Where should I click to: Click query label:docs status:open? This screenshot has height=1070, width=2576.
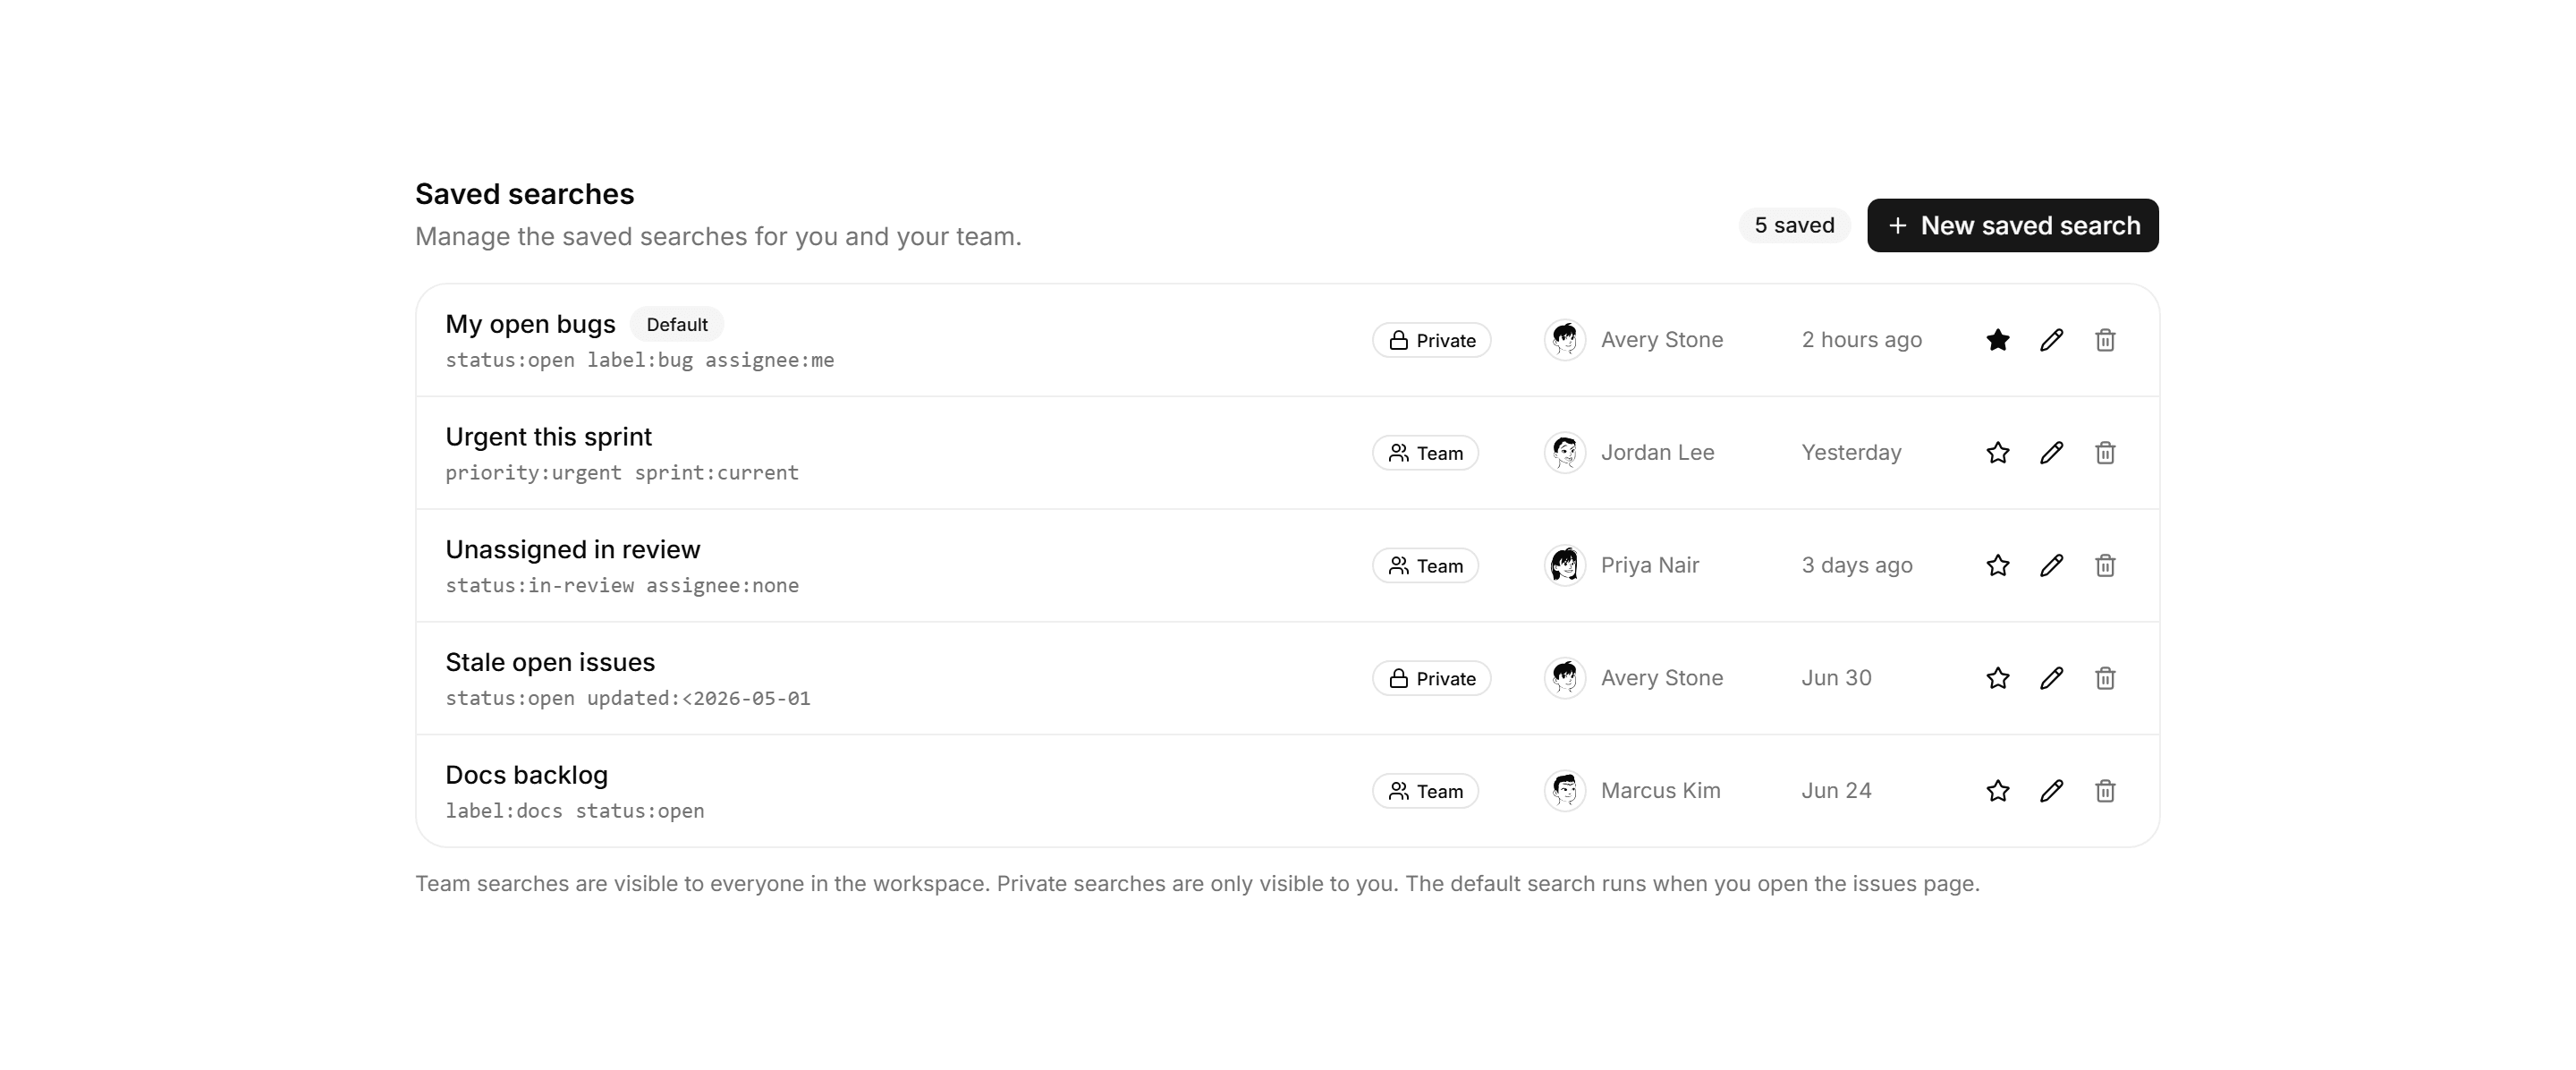[575, 811]
